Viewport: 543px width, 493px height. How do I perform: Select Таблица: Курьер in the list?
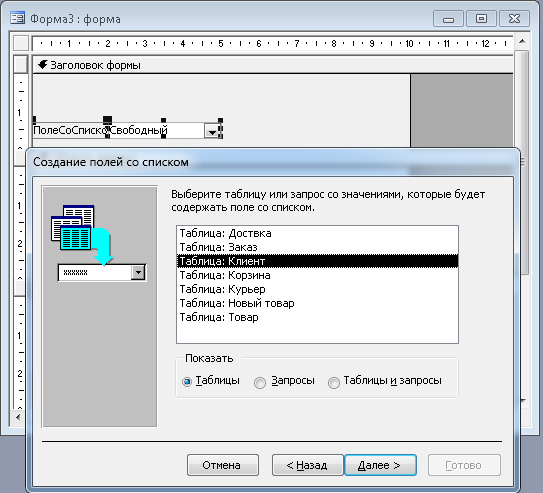317,289
